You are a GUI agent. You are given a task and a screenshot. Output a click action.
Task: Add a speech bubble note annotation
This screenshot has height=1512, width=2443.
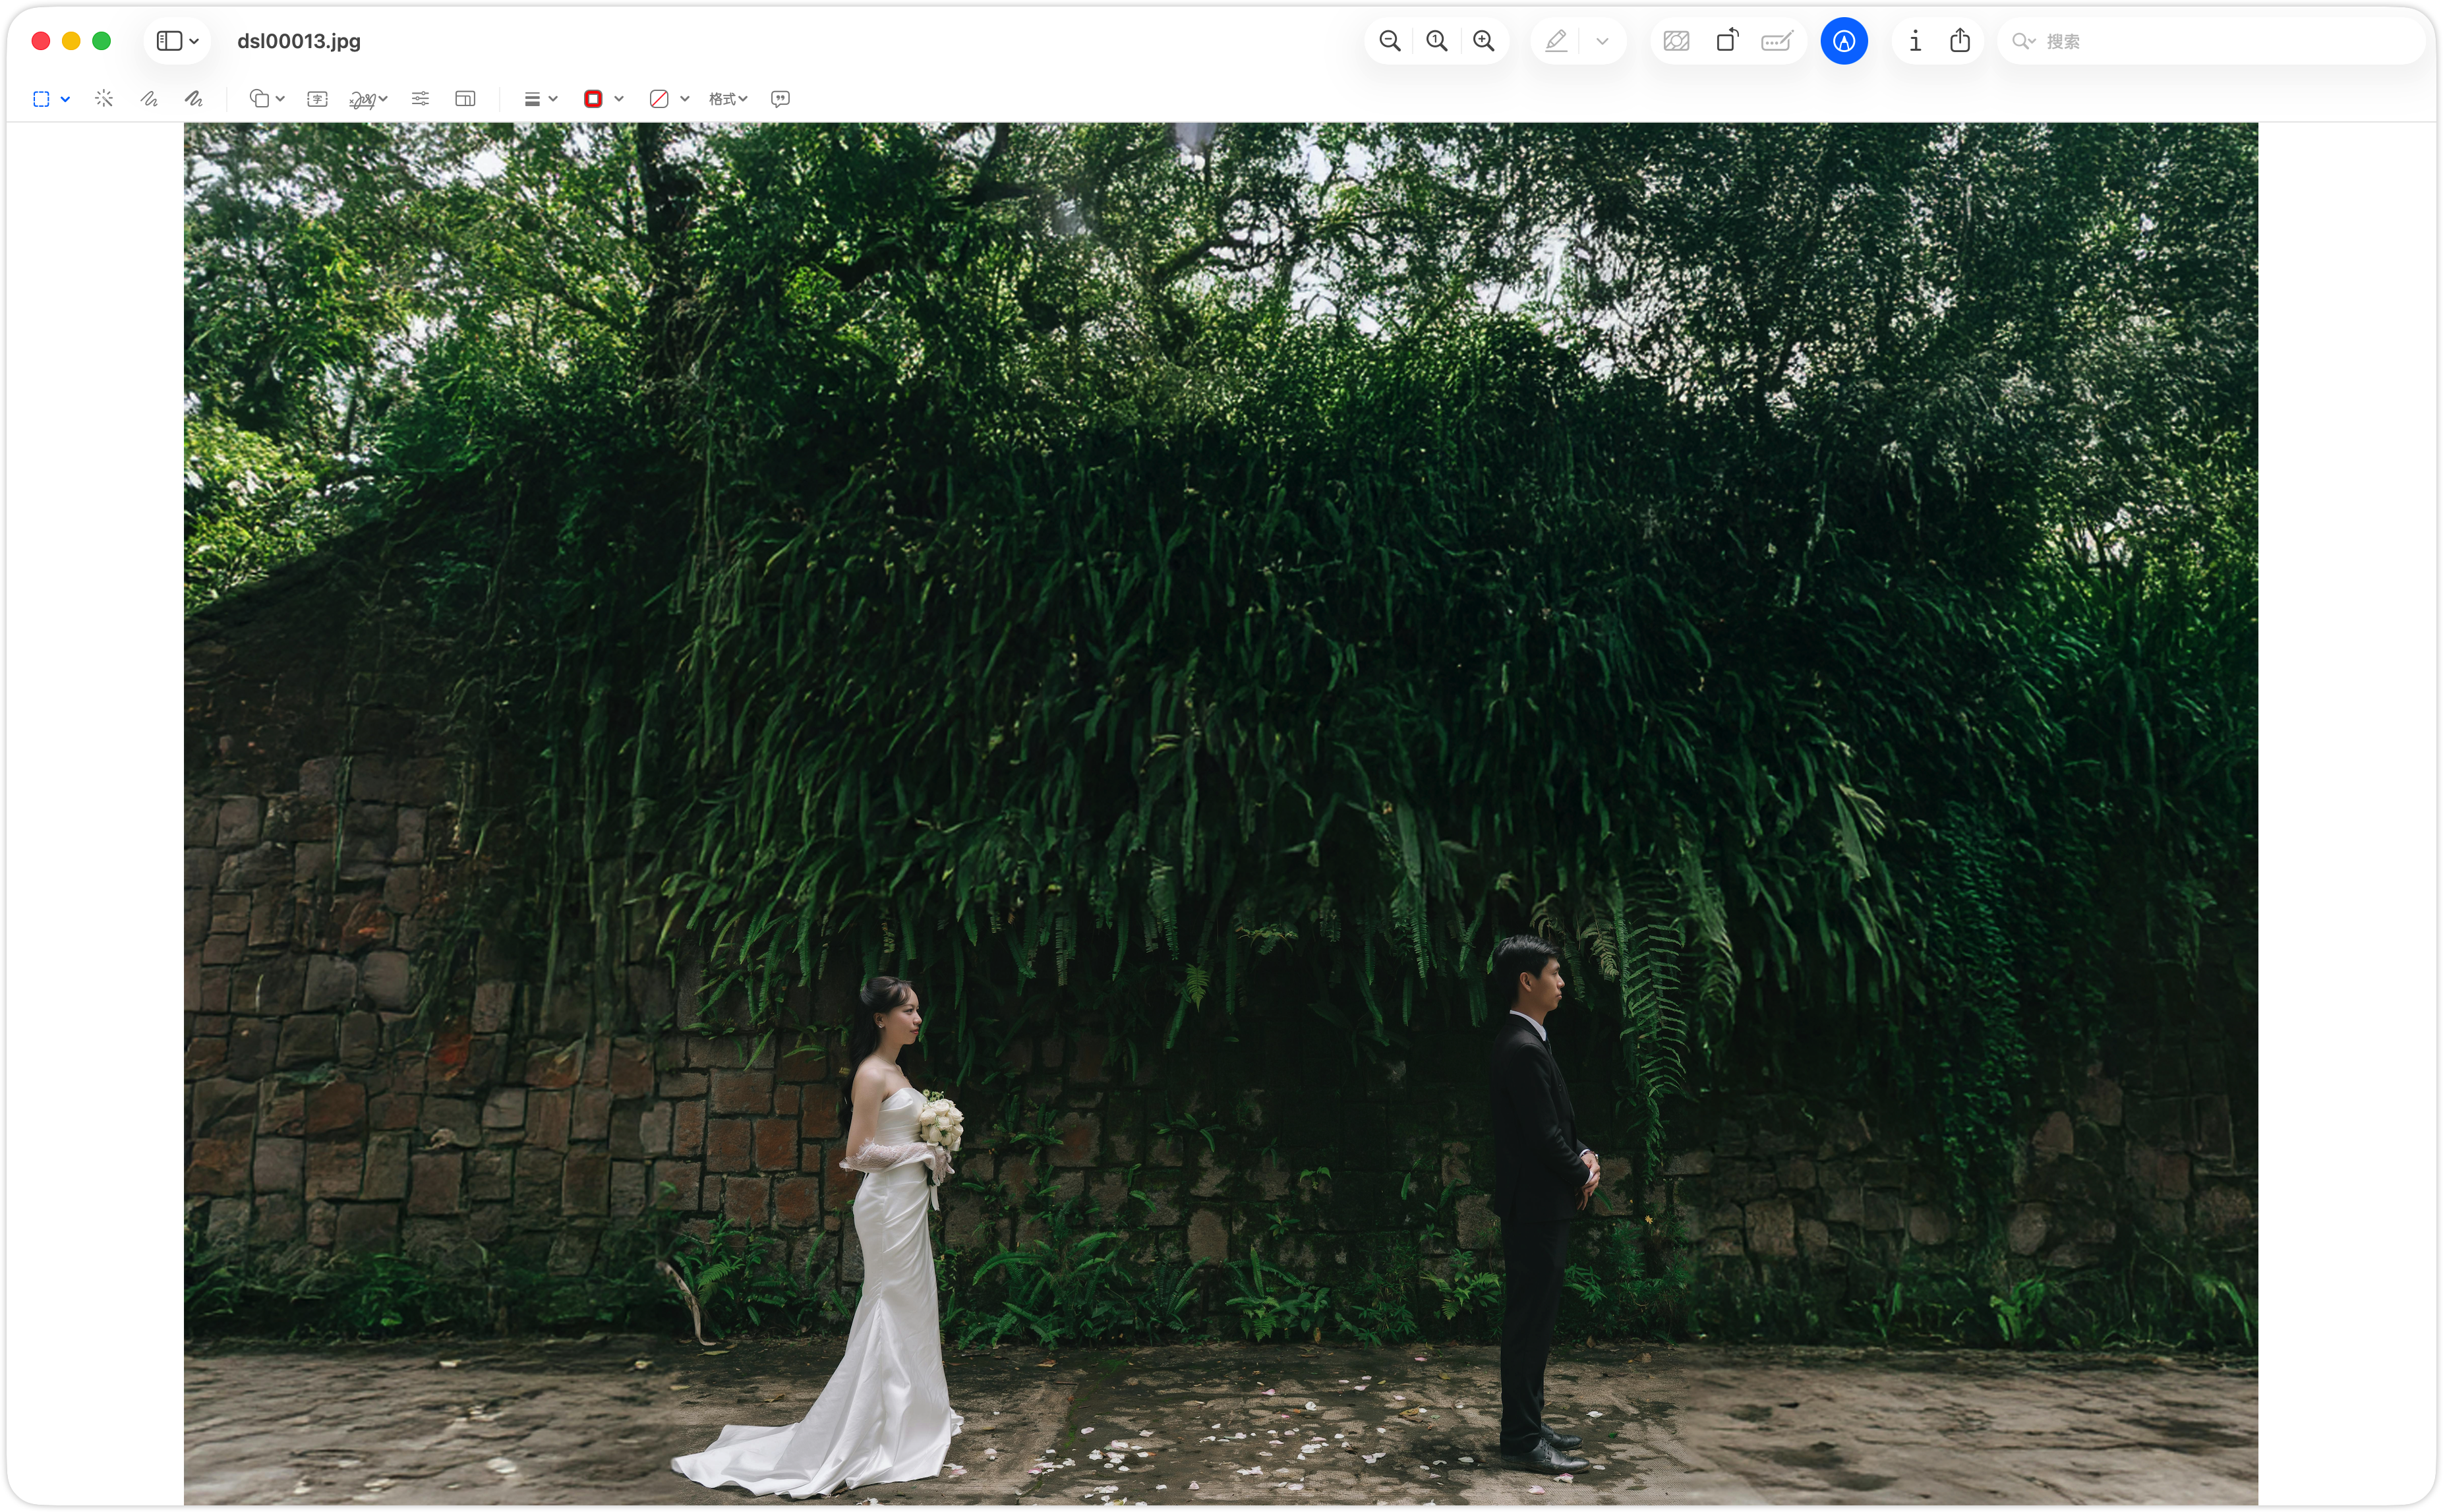click(781, 98)
